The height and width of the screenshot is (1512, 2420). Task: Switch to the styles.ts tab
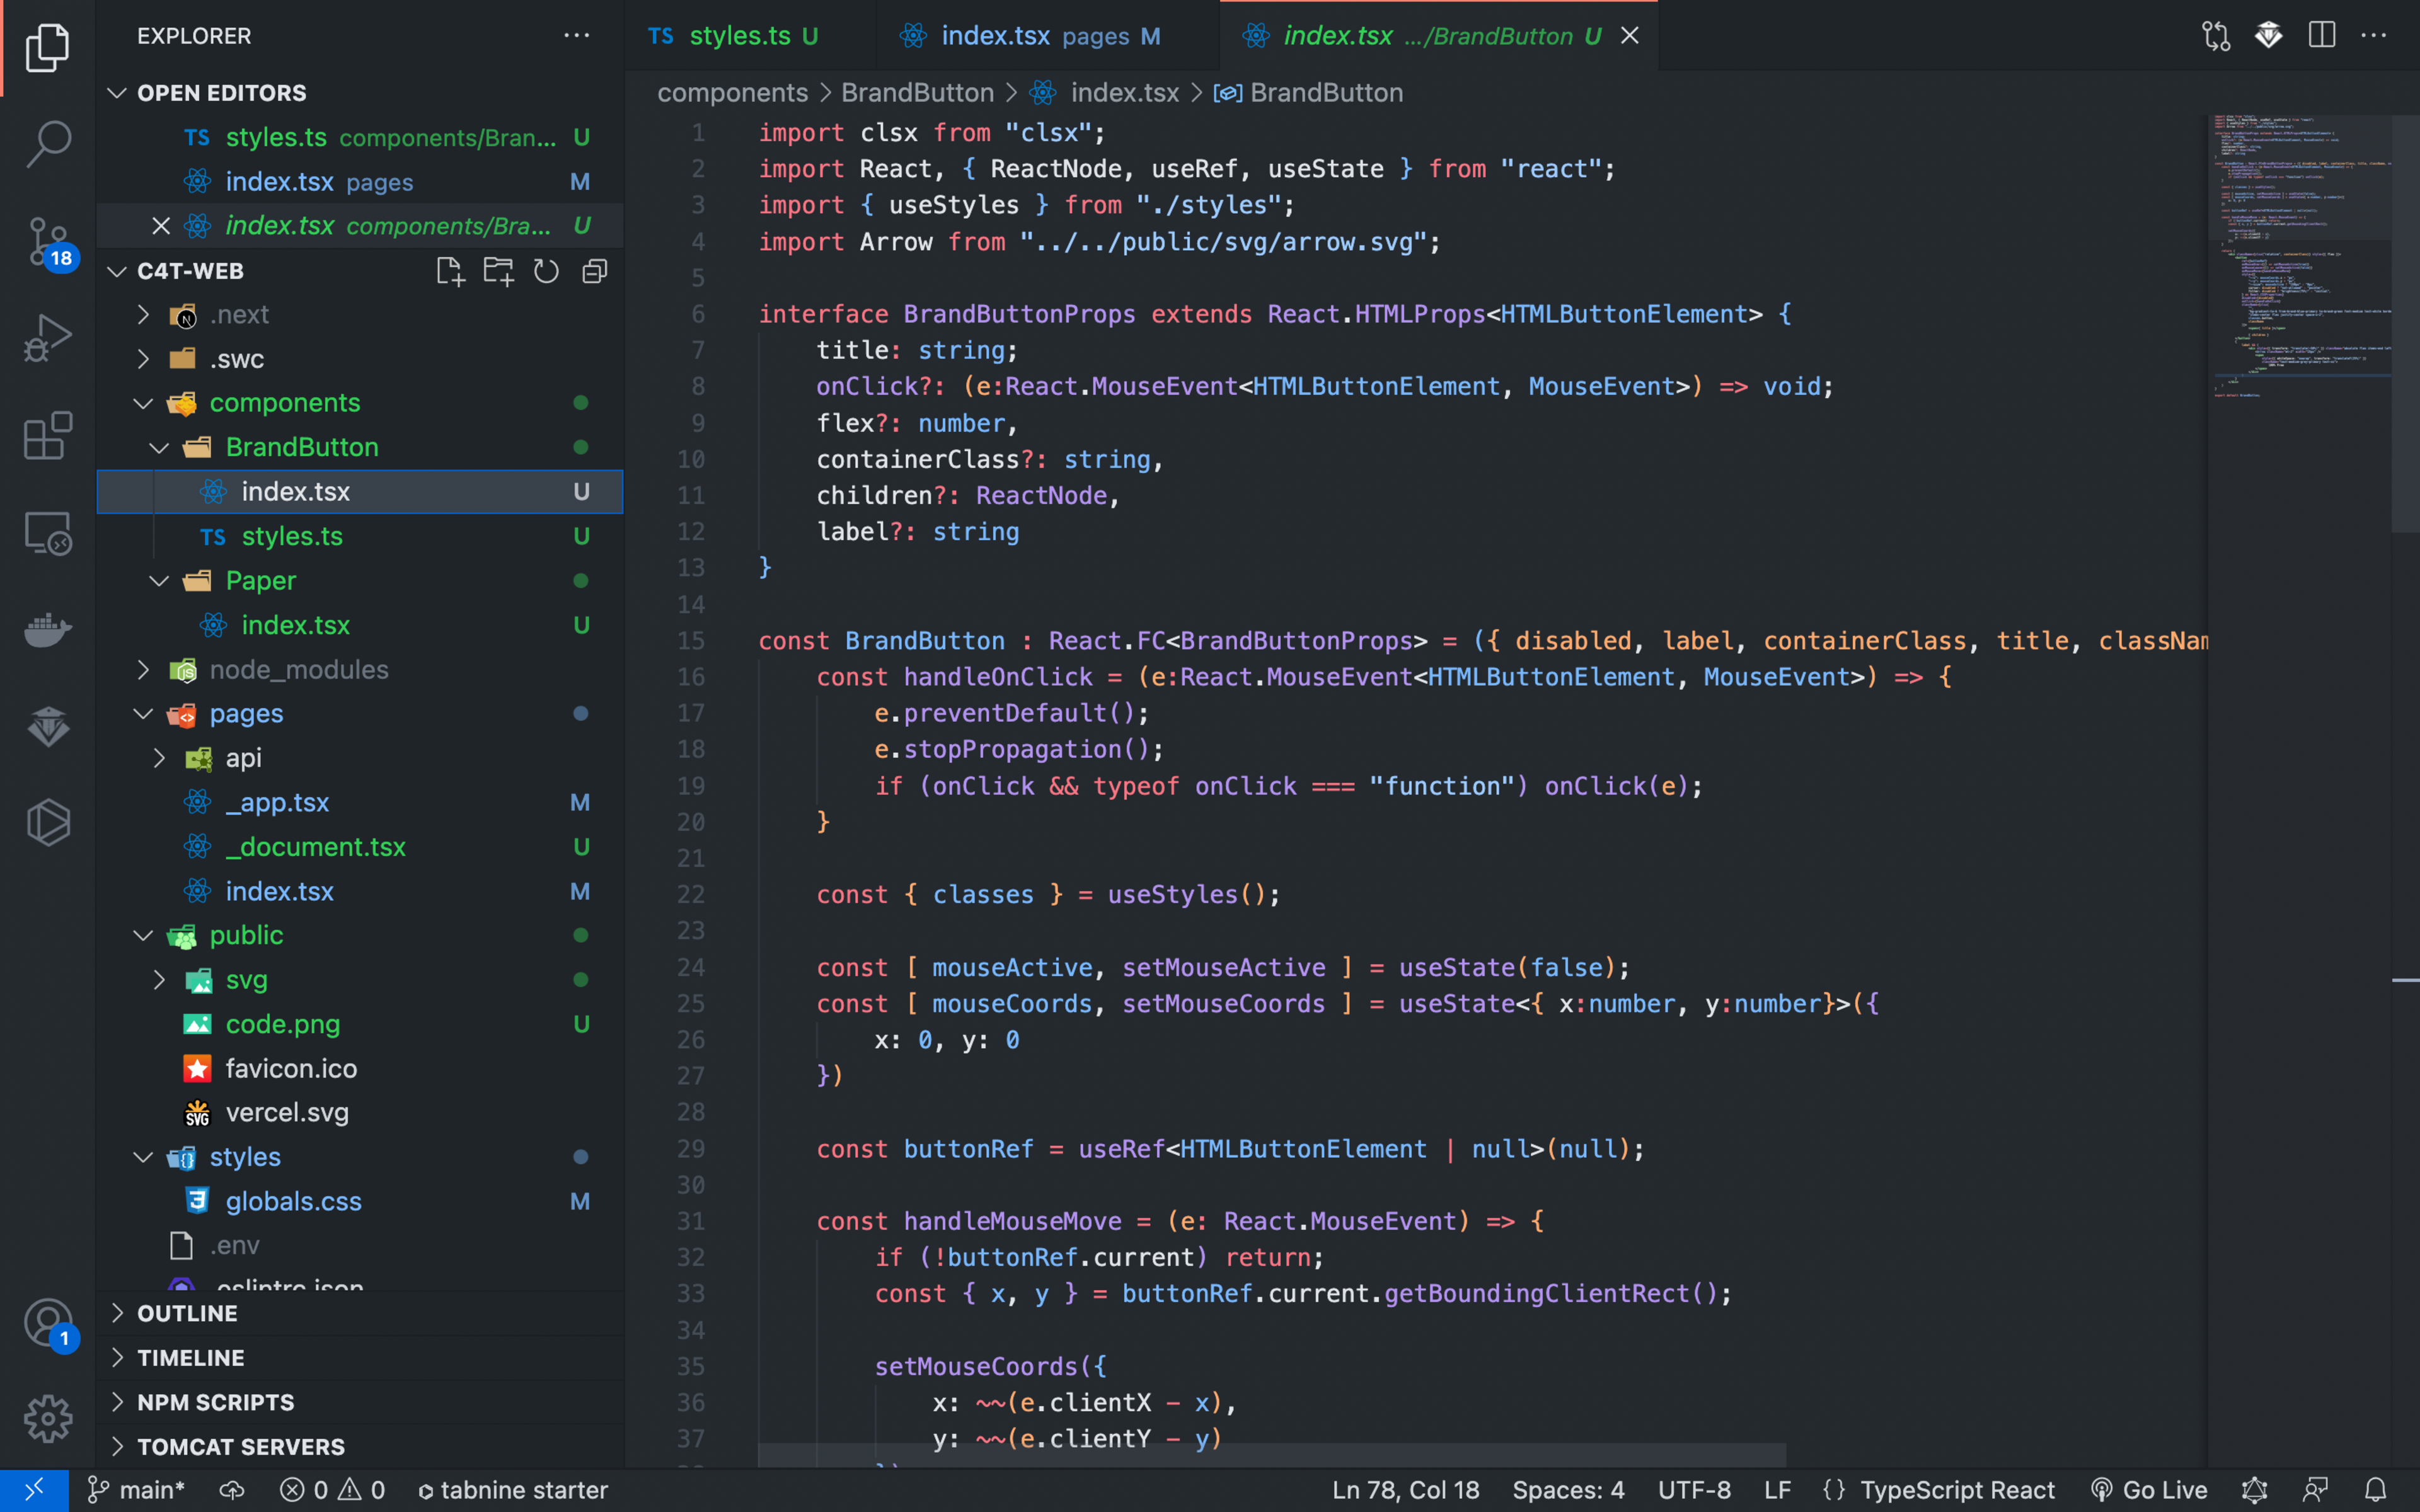740,36
